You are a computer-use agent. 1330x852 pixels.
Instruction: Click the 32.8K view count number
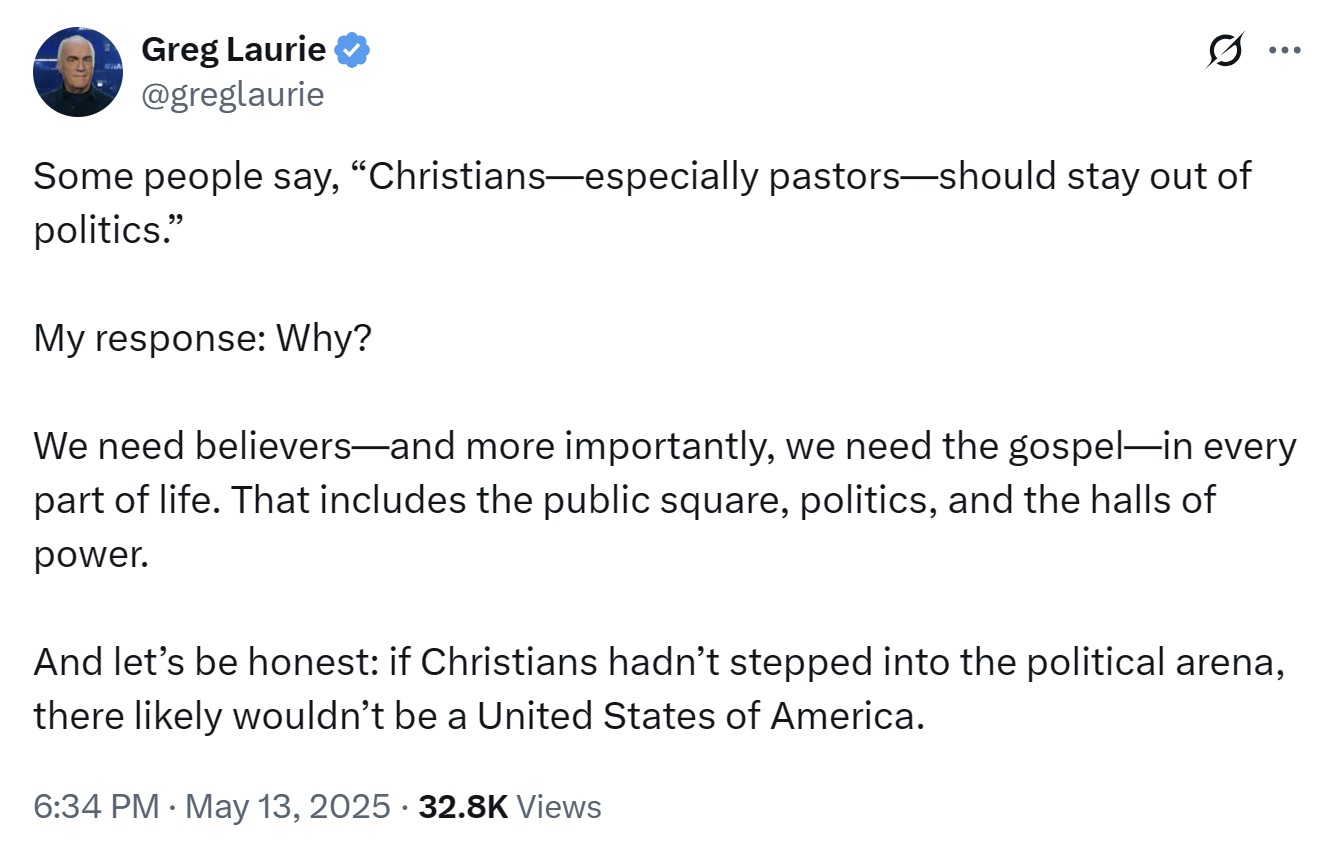(x=464, y=807)
